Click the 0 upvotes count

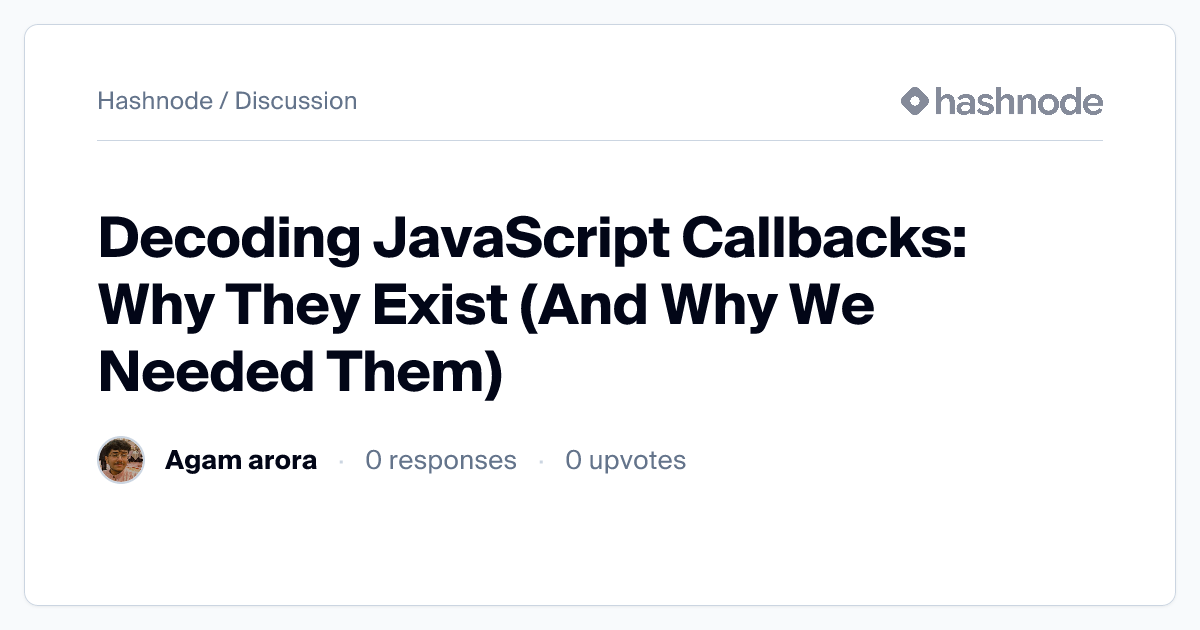625,460
